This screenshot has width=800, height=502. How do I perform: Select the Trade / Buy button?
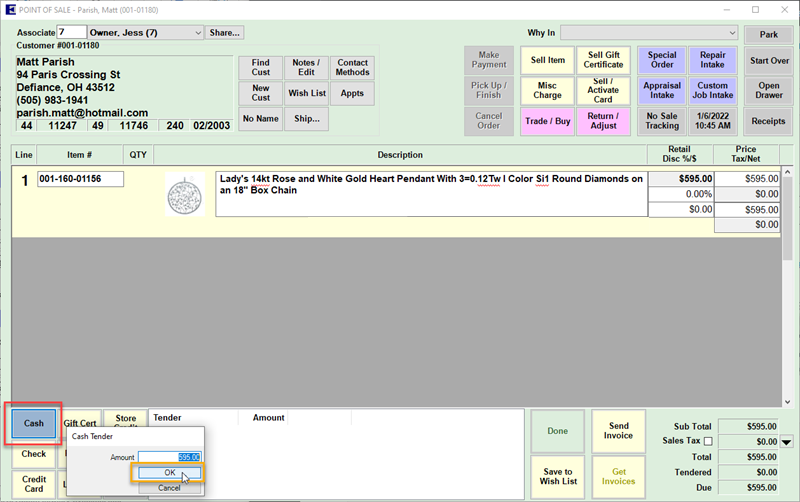point(546,121)
